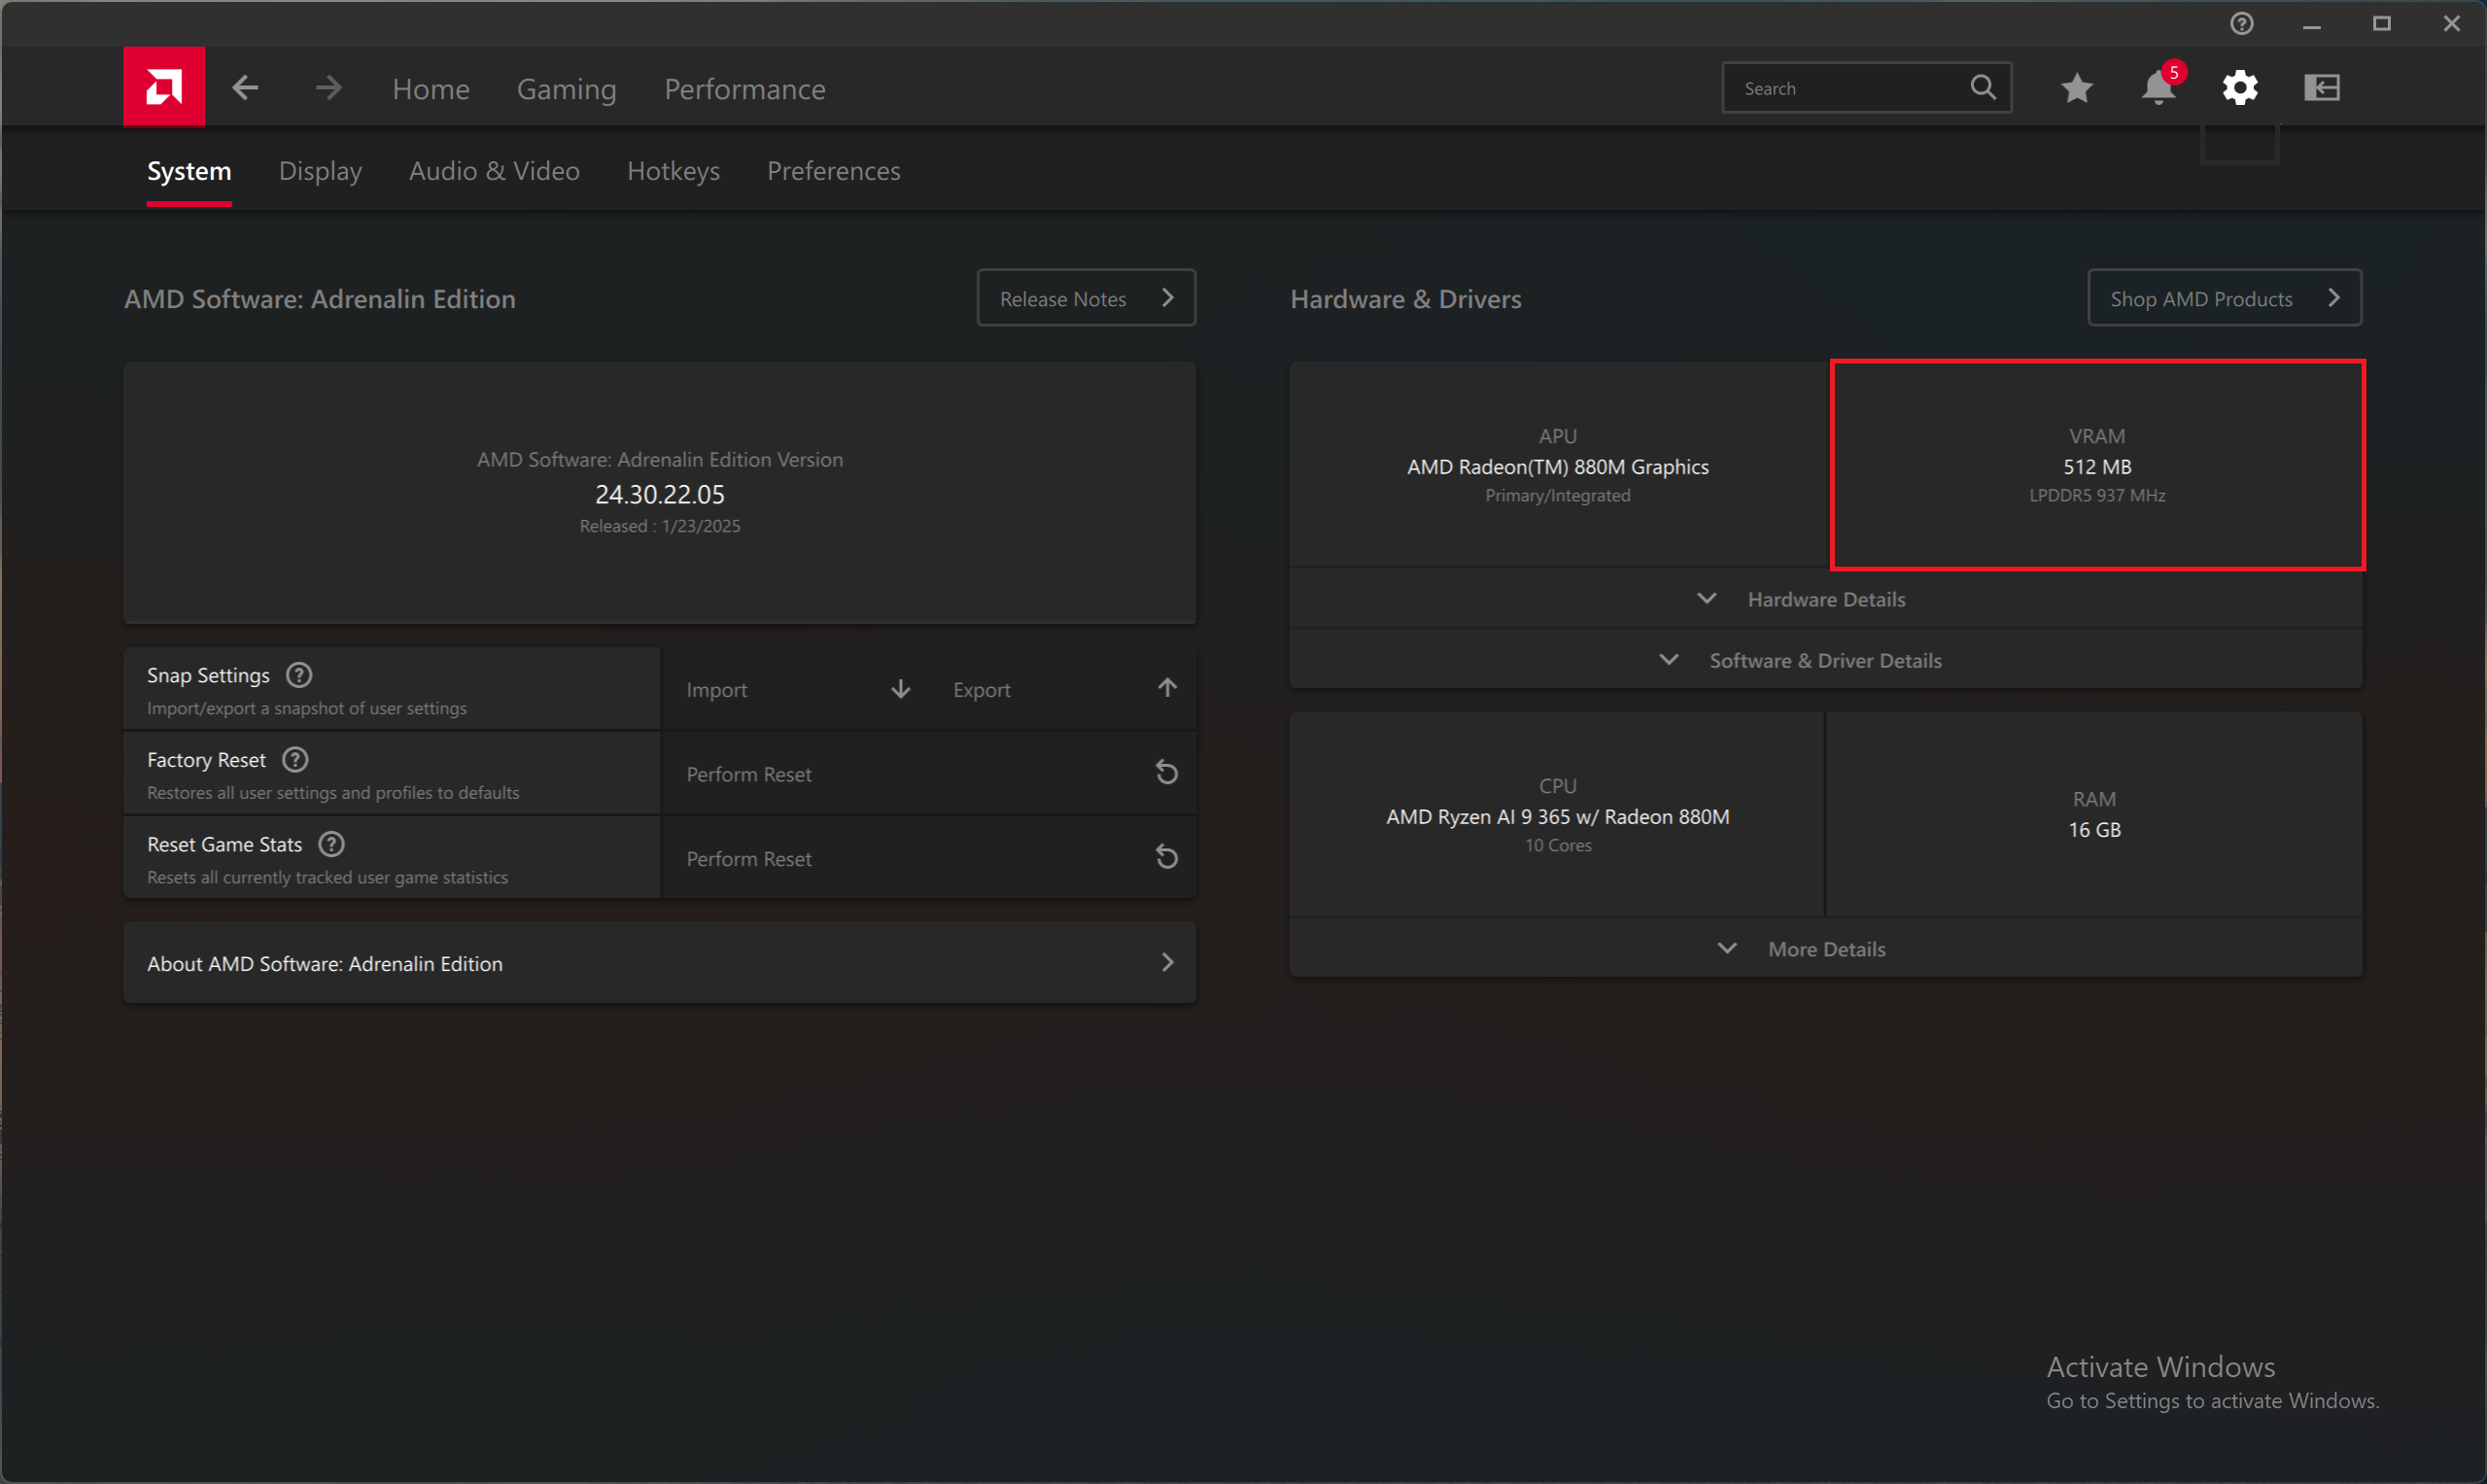The width and height of the screenshot is (2487, 1484).
Task: Click the Import down arrow icon
Action: click(x=901, y=689)
